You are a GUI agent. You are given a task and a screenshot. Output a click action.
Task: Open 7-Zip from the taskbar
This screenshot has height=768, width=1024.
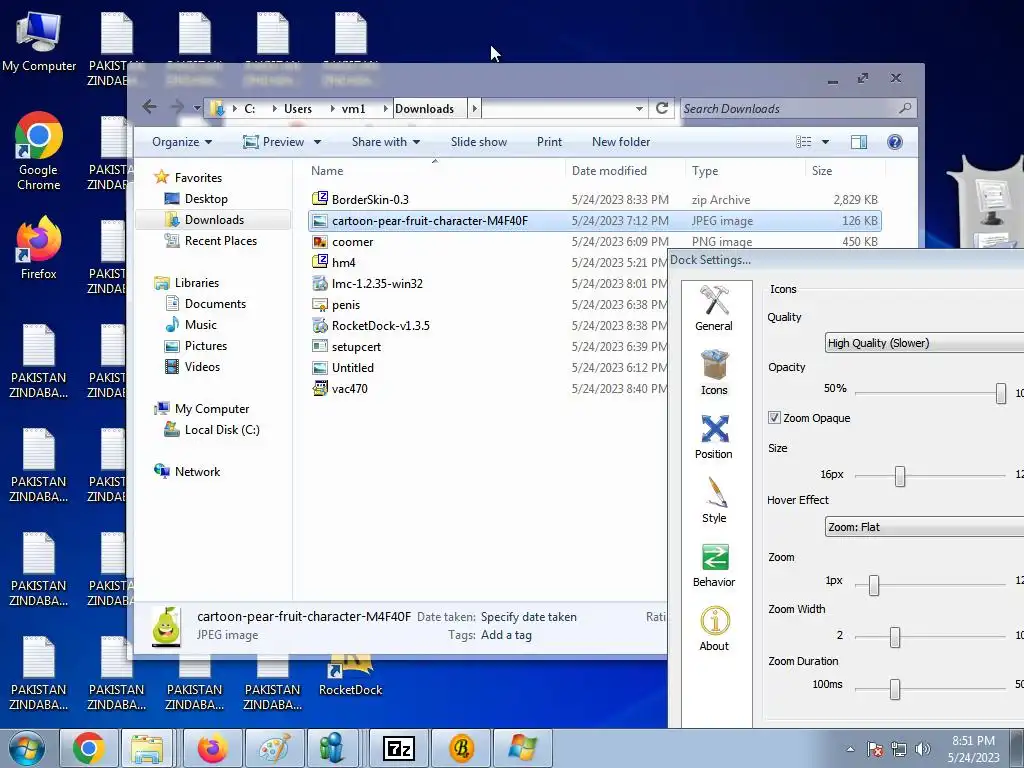tap(398, 748)
